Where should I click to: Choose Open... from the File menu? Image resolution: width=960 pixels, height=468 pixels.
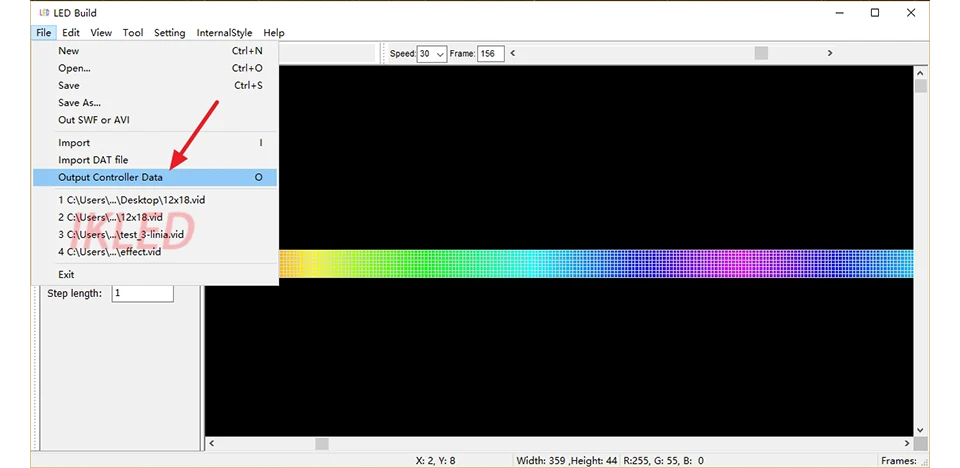(x=156, y=68)
